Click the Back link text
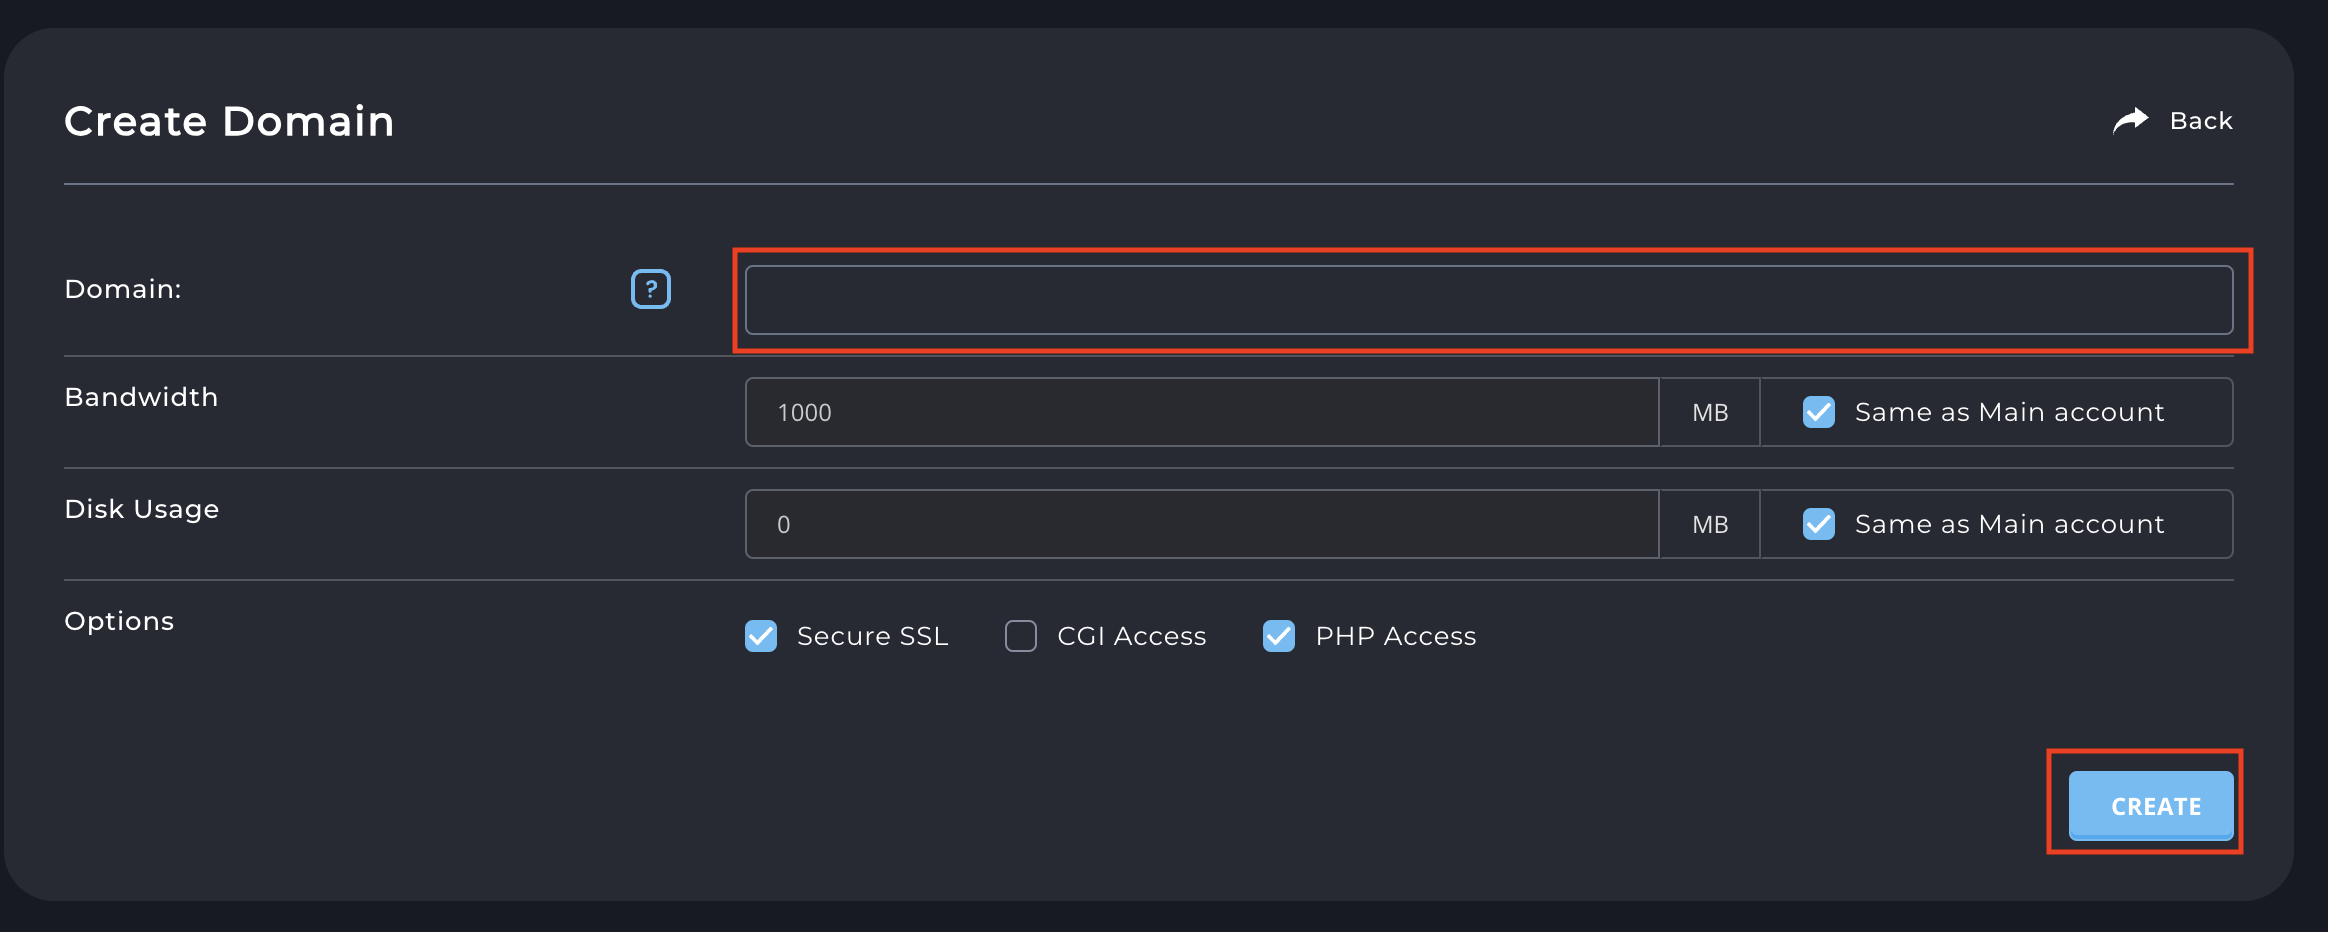The width and height of the screenshot is (2328, 932). (x=2201, y=121)
